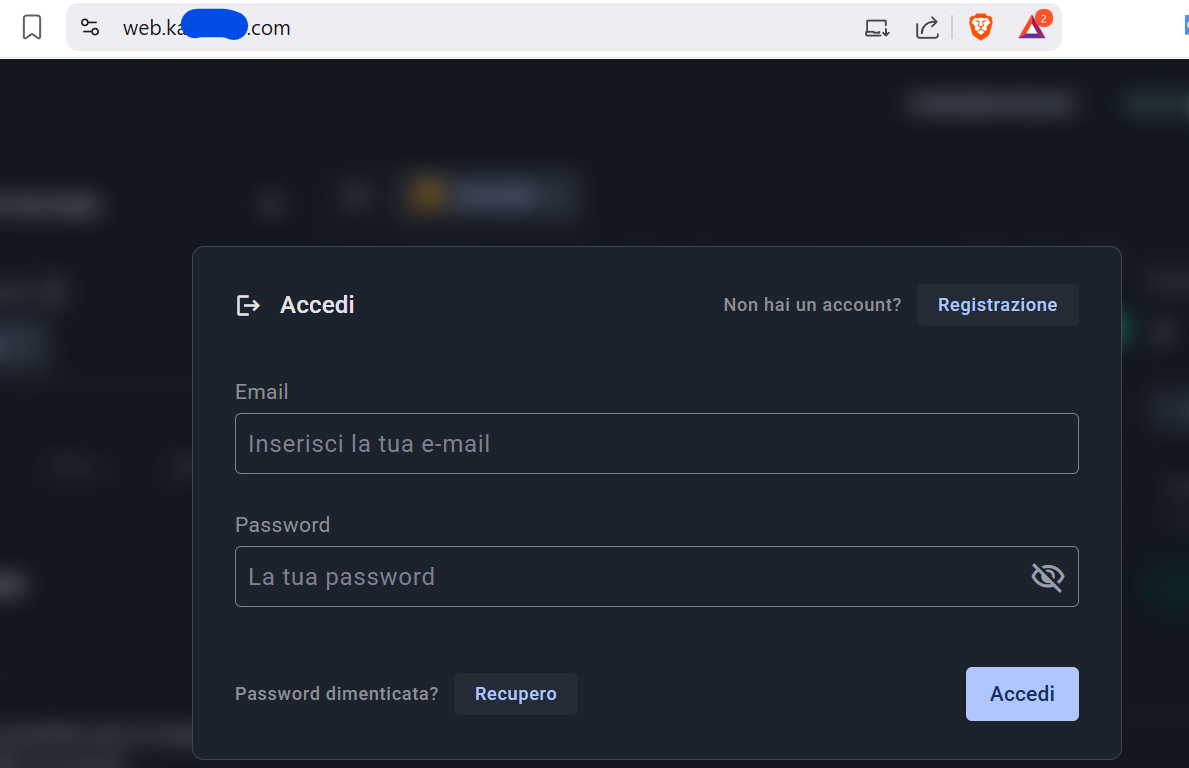The image size is (1189, 768).
Task: Focus the Email input field
Action: pyautogui.click(x=656, y=443)
